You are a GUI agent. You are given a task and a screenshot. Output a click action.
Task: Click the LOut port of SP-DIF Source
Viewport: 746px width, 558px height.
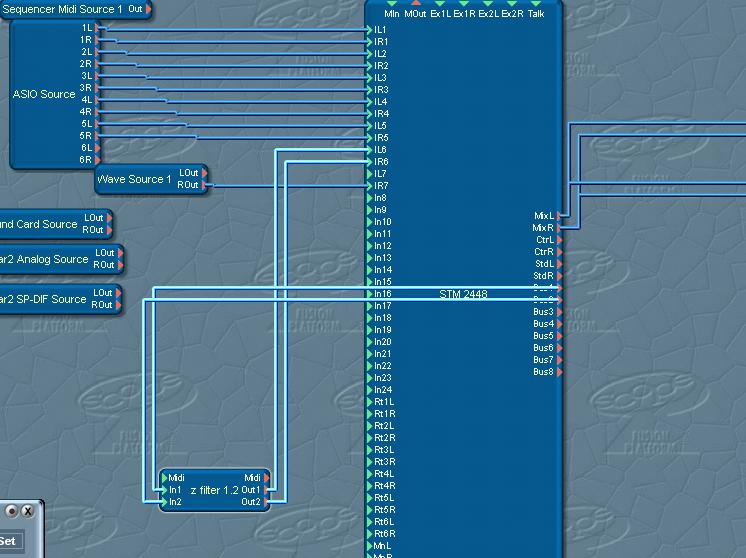click(118, 293)
